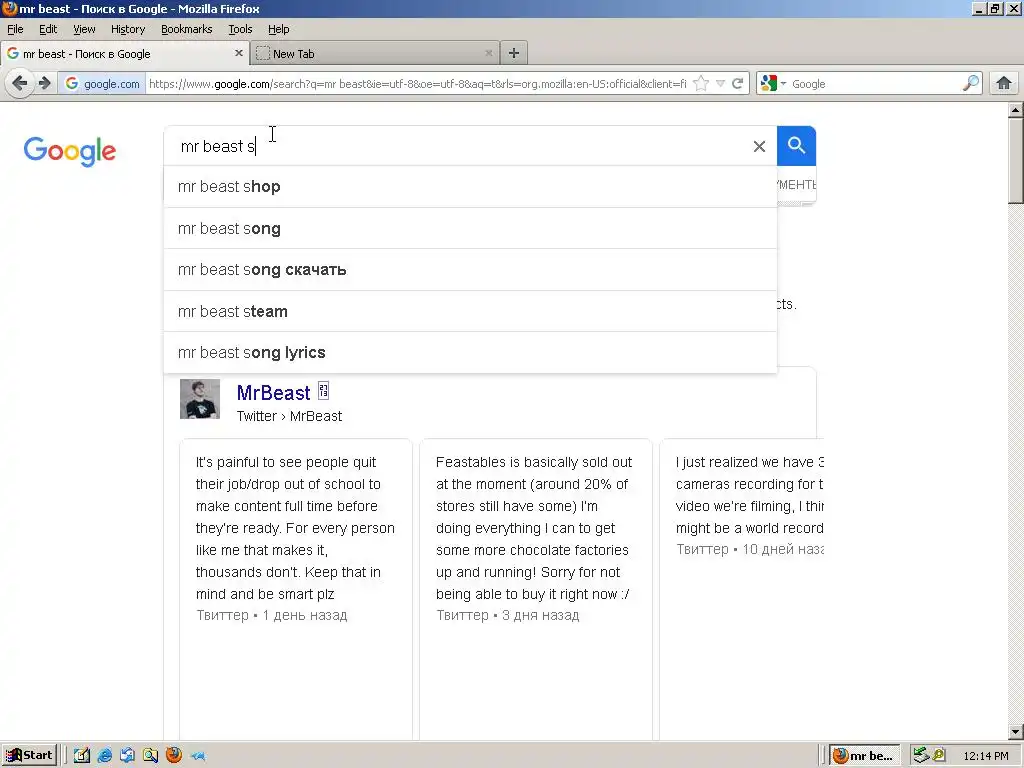Open the Windows Start menu
1024x768 pixels.
pyautogui.click(x=30, y=756)
